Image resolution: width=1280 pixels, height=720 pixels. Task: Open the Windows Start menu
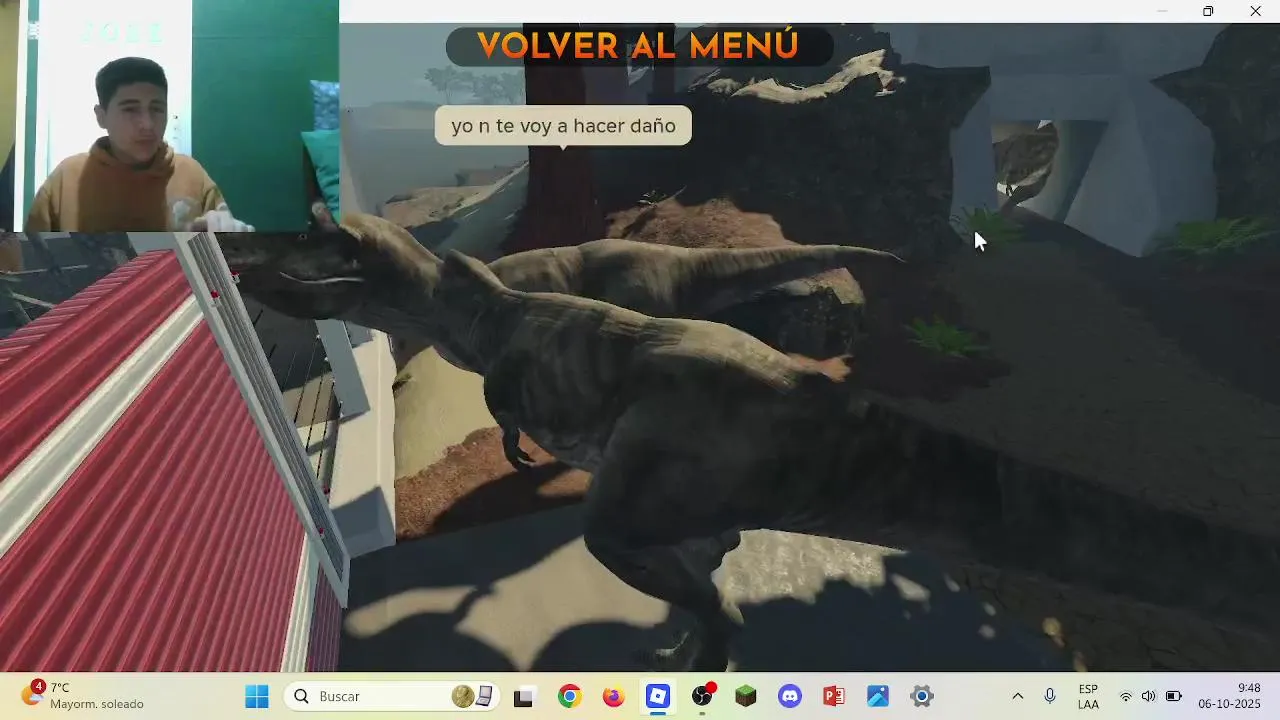click(257, 696)
